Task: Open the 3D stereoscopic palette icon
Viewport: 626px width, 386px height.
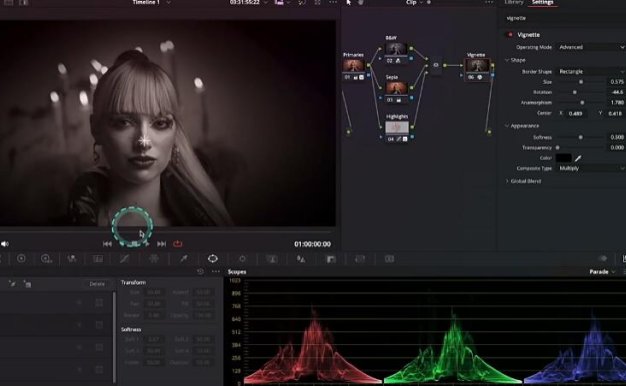Action: pos(389,259)
